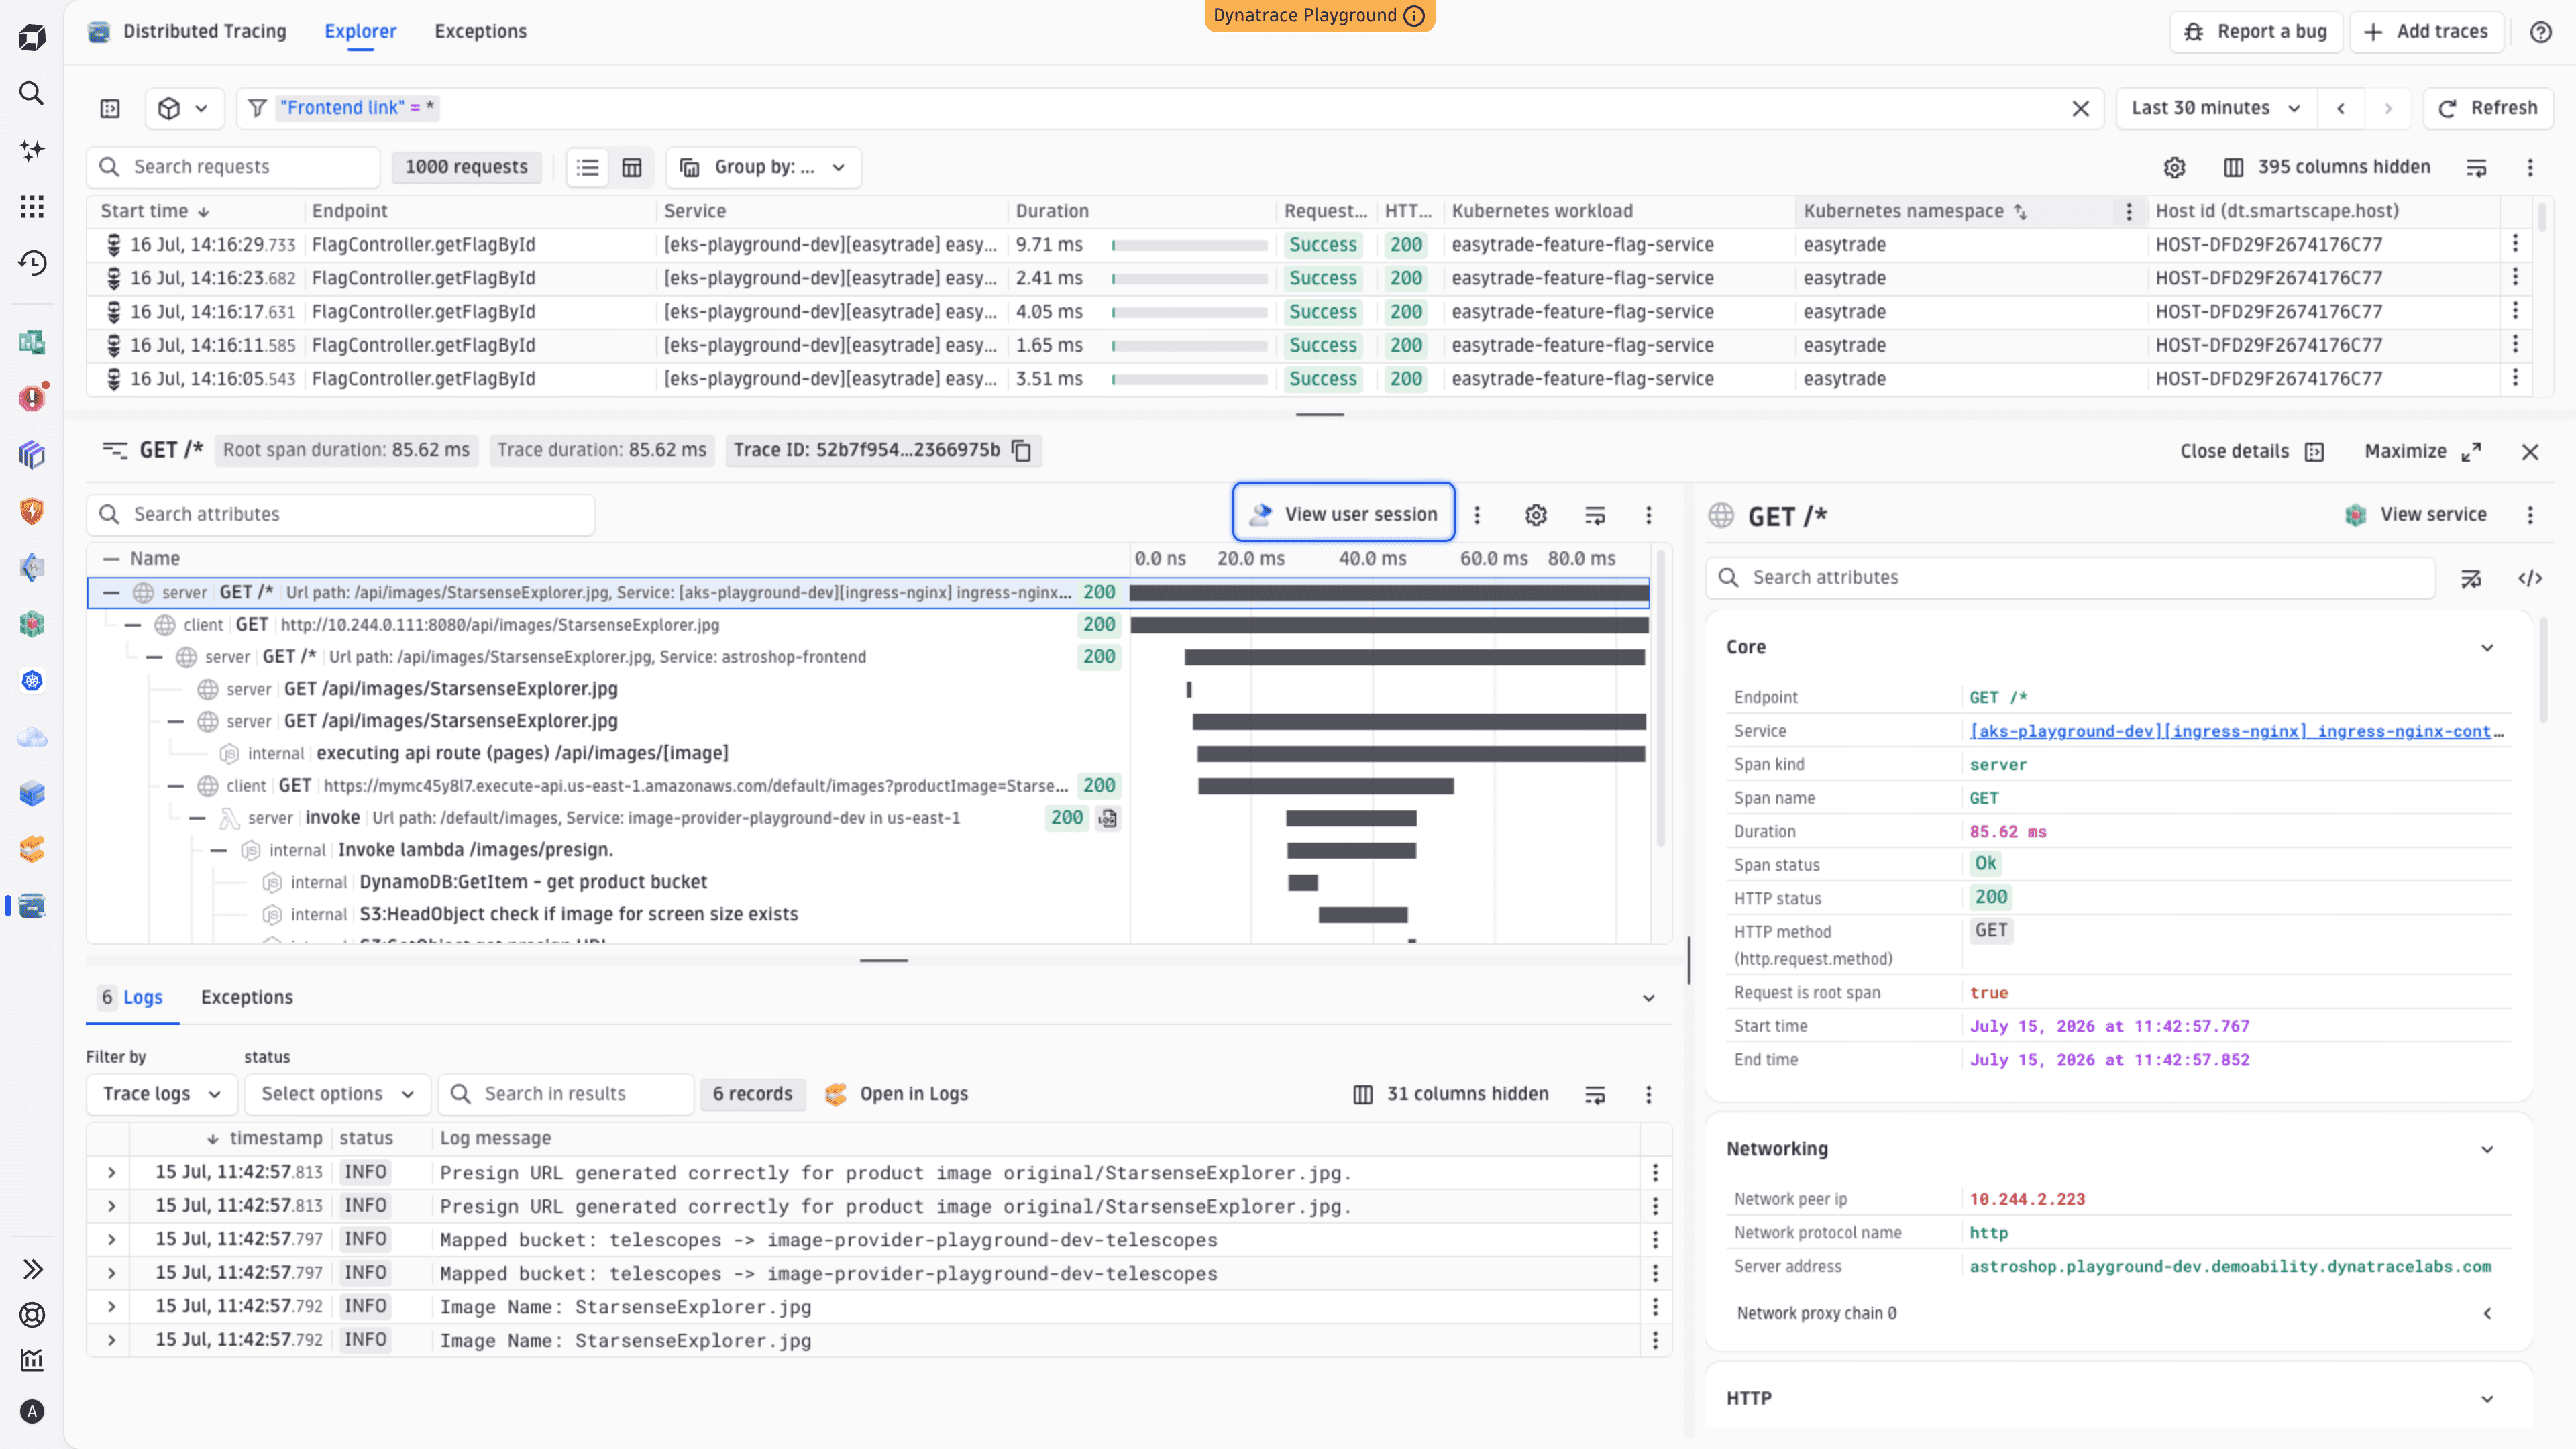Open the status Select options dropdown
This screenshot has height=1449, width=2576.
(x=337, y=1094)
